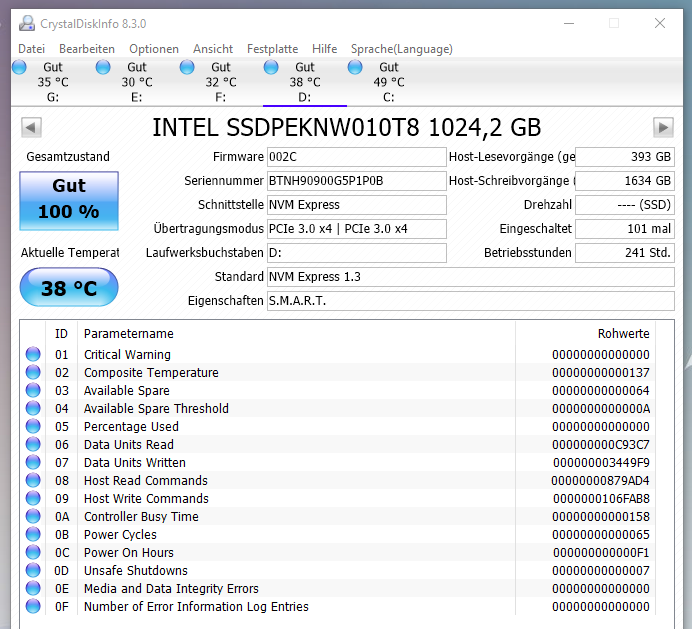
Task: Click the Rohwerte column header
Action: pyautogui.click(x=585, y=334)
